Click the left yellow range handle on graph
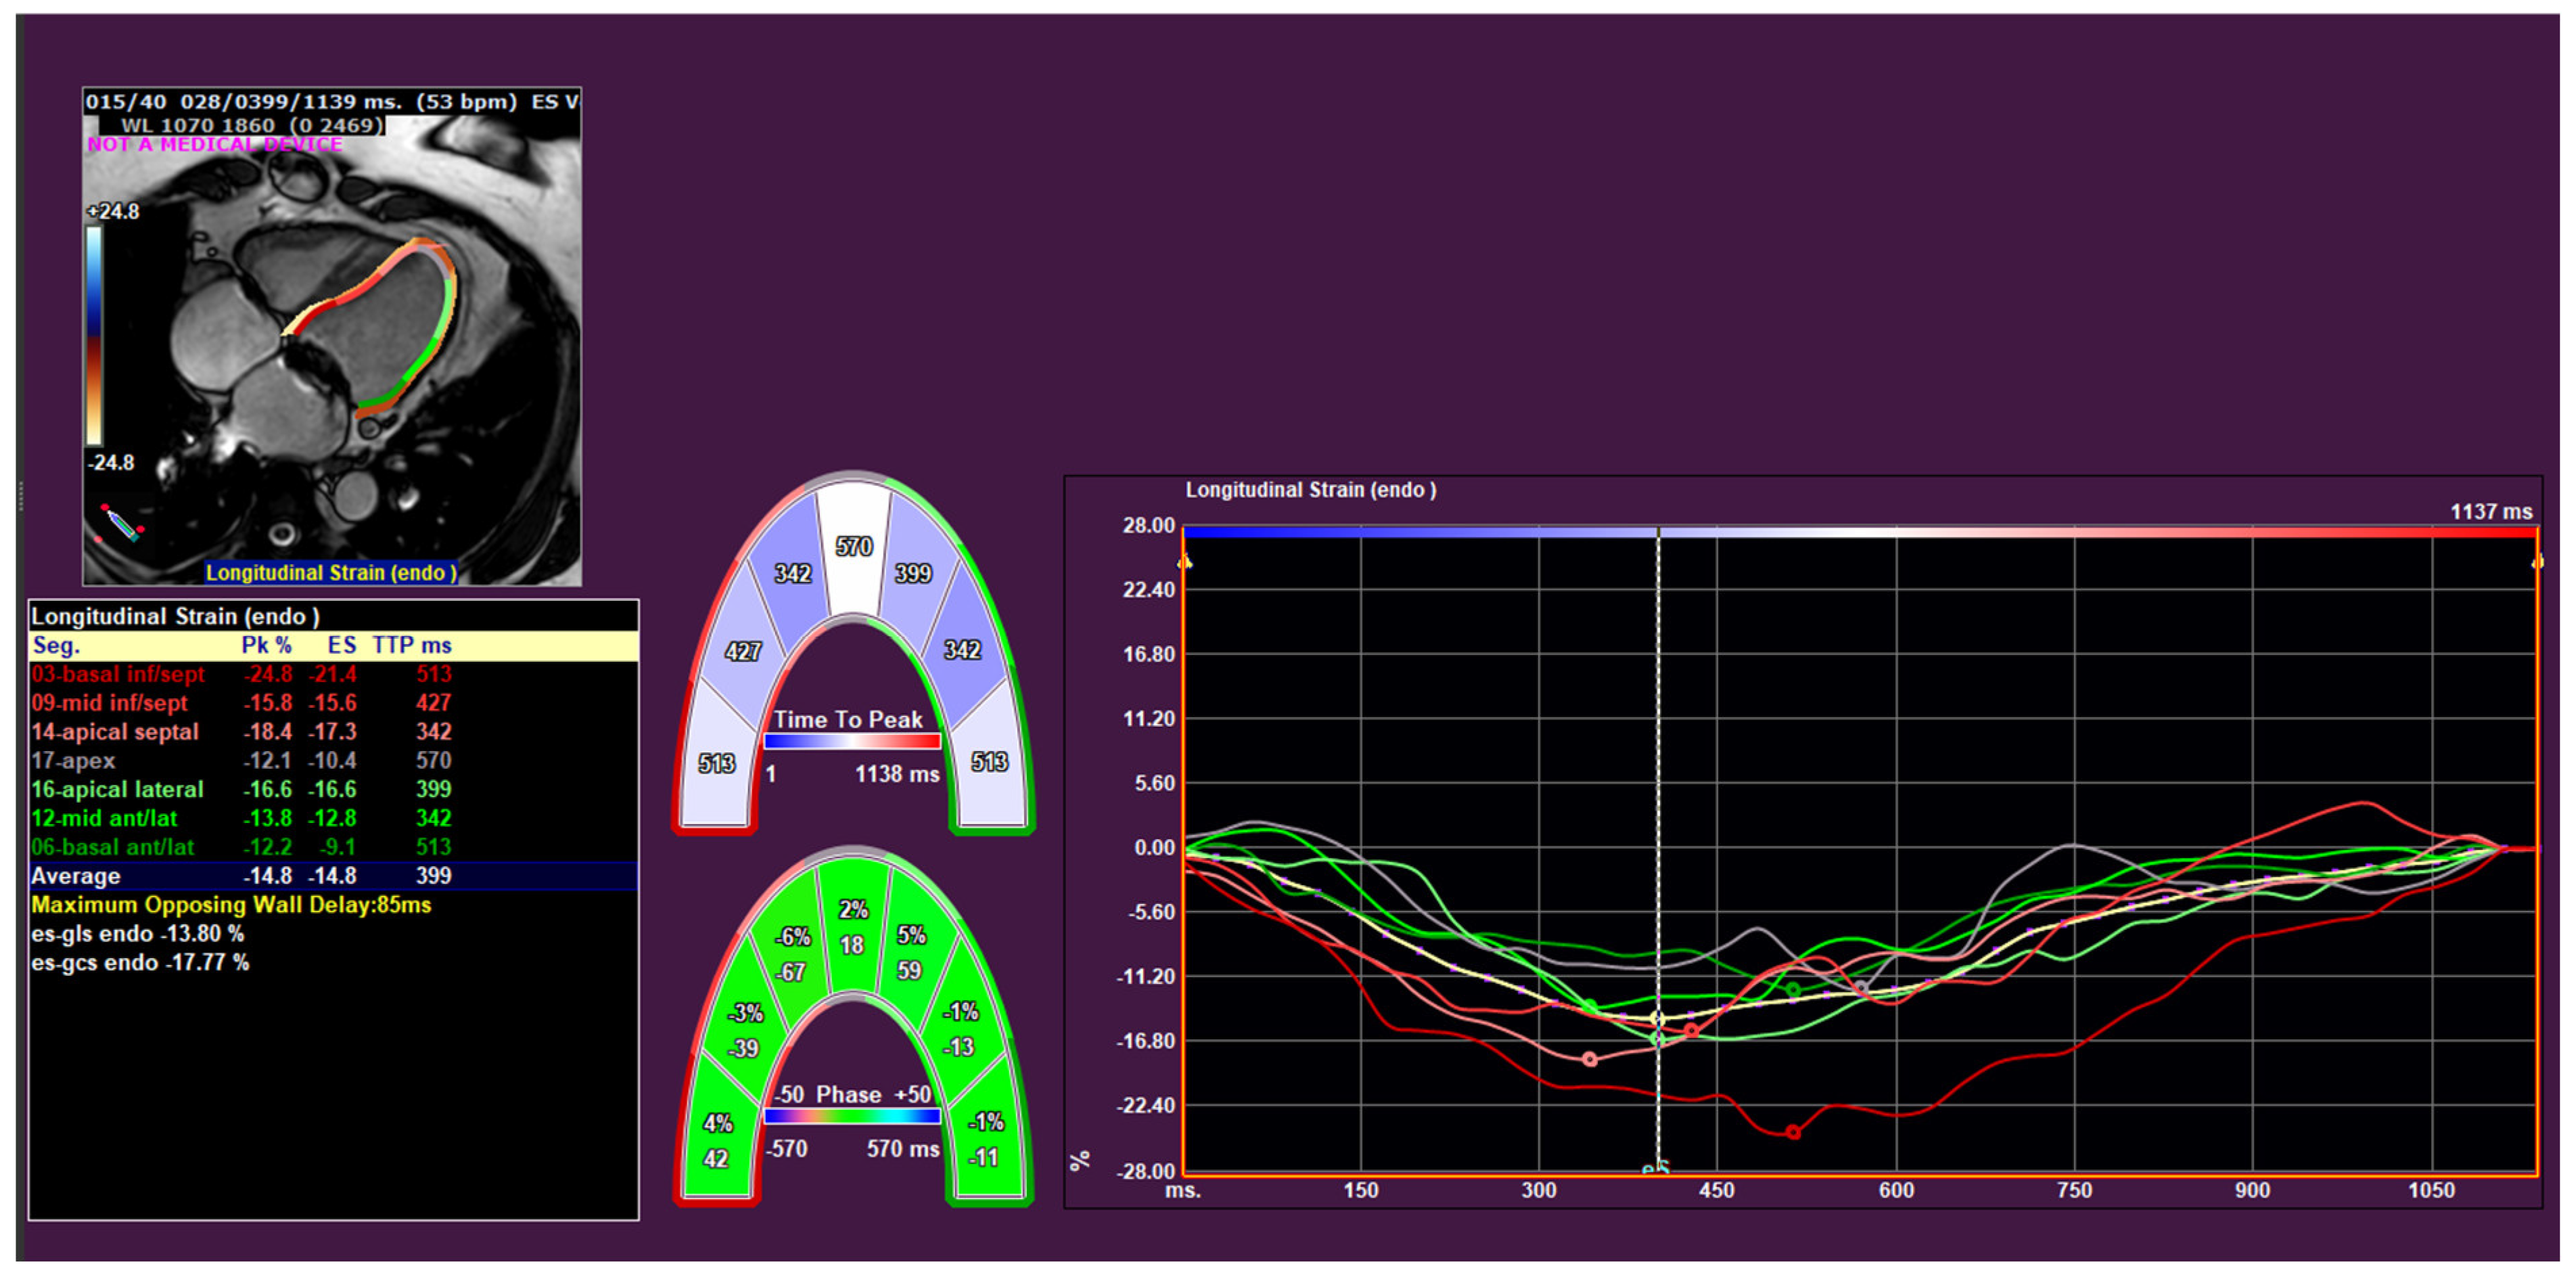Viewport: 2576px width, 1285px height. tap(1184, 563)
